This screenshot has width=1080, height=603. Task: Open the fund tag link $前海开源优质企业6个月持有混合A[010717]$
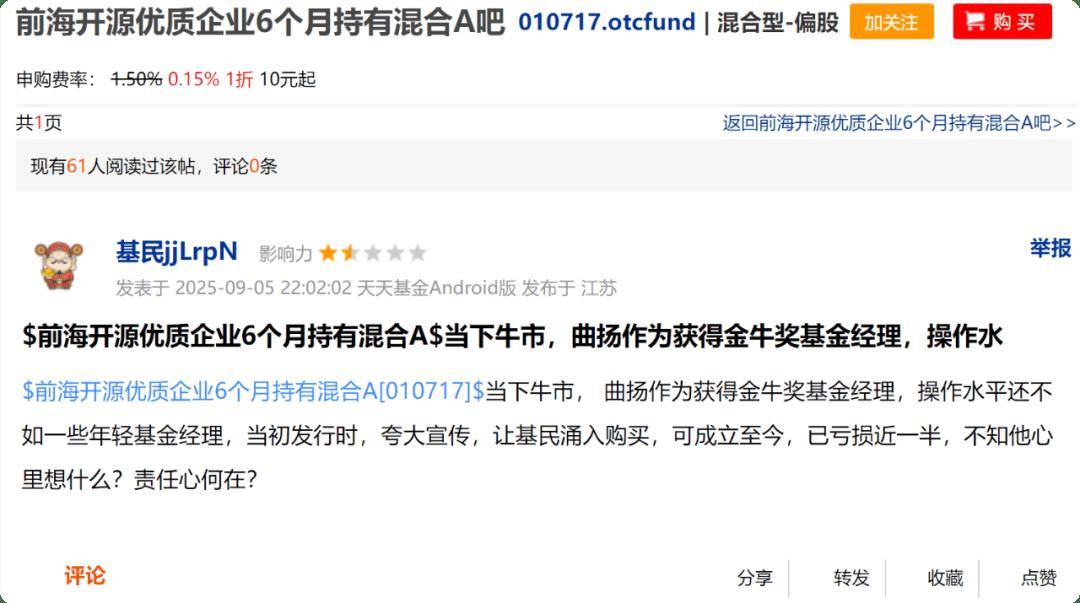(253, 391)
